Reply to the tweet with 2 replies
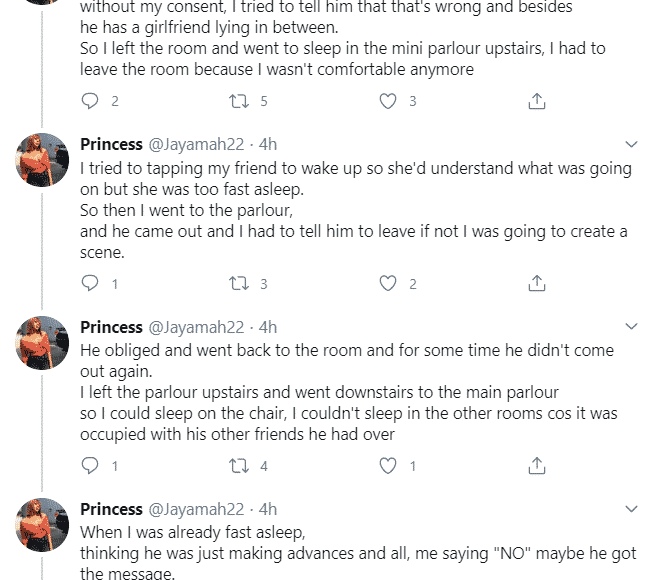 click(x=90, y=101)
